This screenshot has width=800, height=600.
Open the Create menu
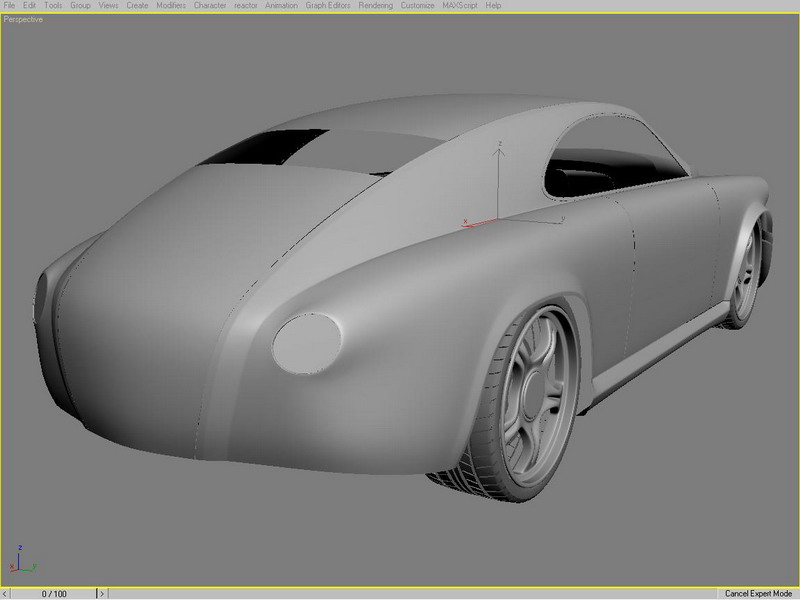(x=137, y=5)
